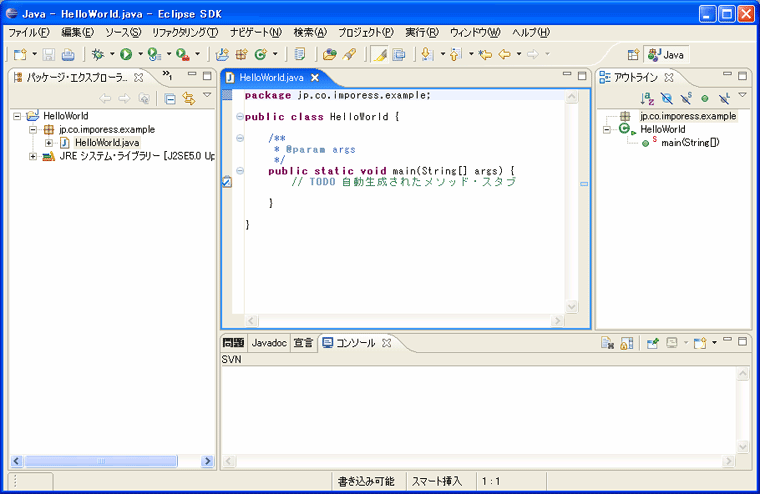Open the リファクタリング(T) menu

pos(185,32)
